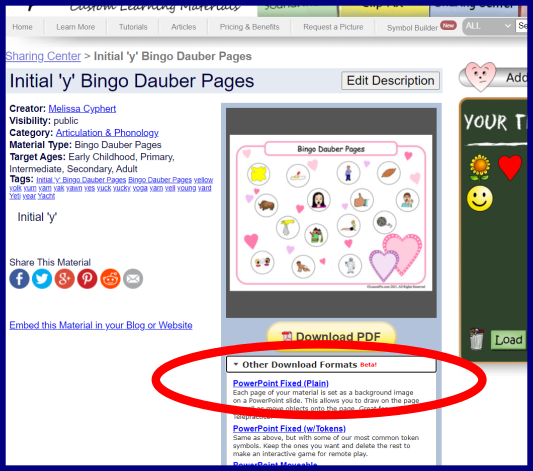Click the trash can in tray
Viewport: 533px width, 471px height.
pos(477,339)
